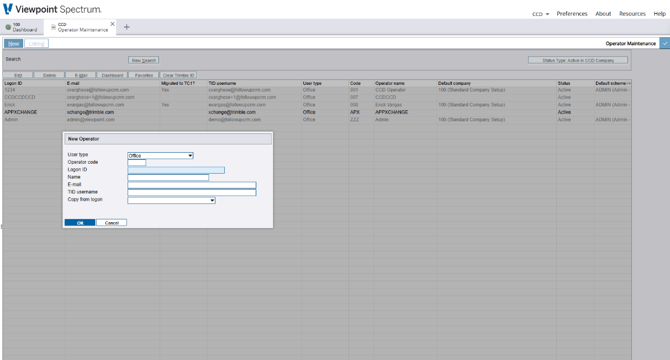Focus the TID username input field
This screenshot has width=670, height=360.
pyautogui.click(x=192, y=193)
